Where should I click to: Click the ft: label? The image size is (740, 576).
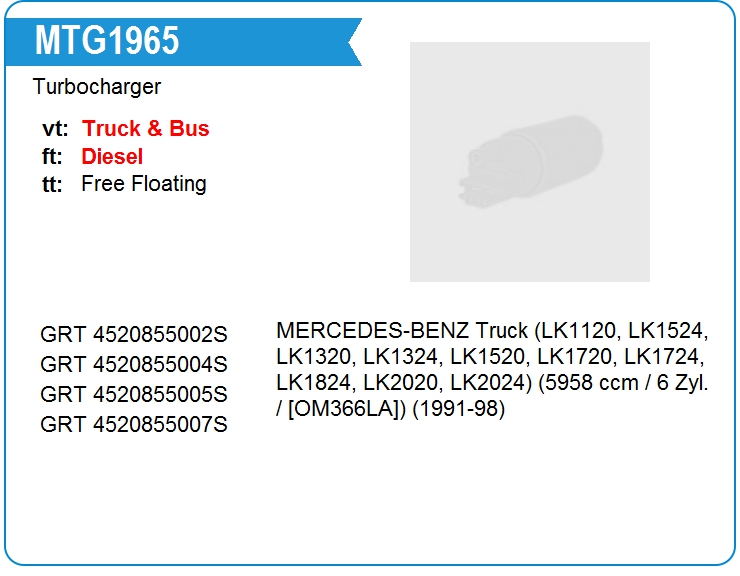click(52, 157)
